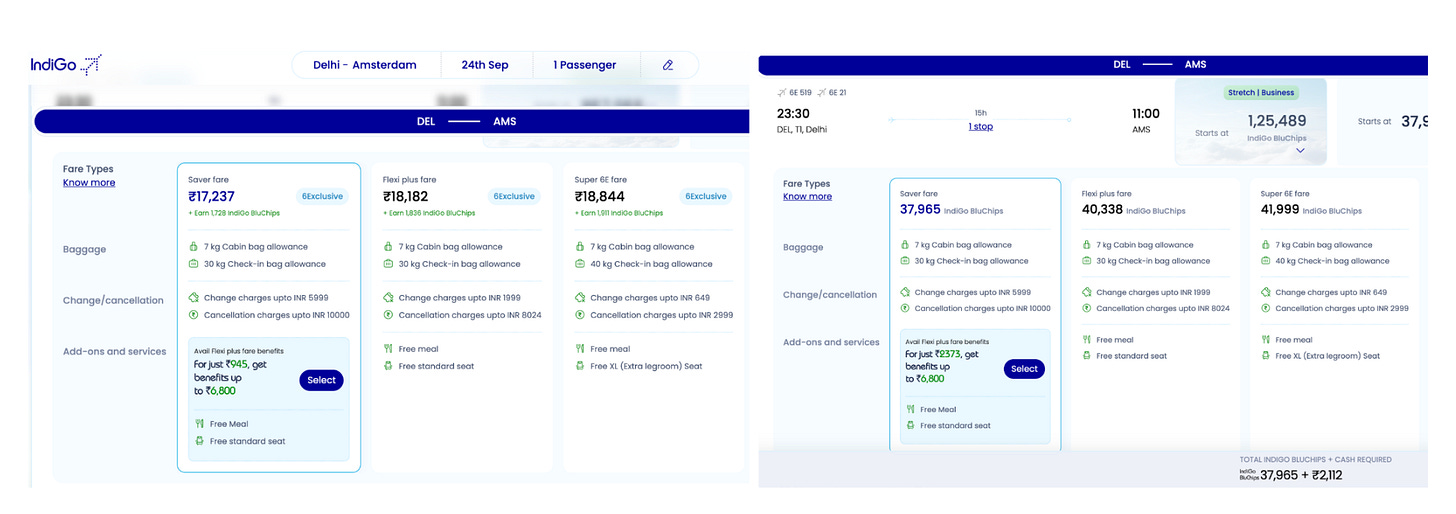The image size is (1456, 514).
Task: Click Select button for the ₹945 Flexi upgrade
Action: 321,380
